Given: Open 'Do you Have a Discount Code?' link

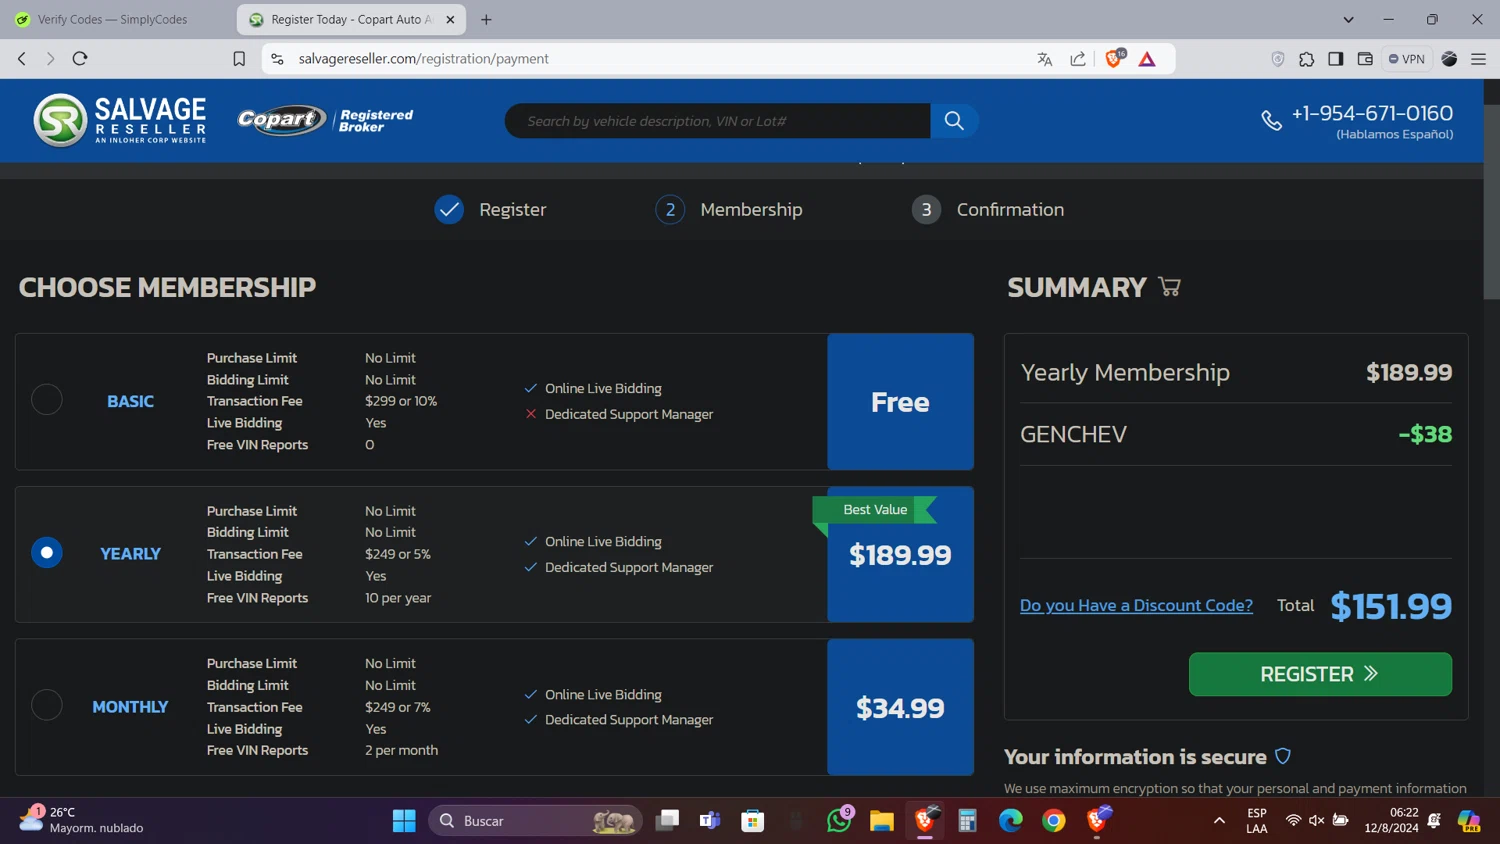Looking at the screenshot, I should click(x=1136, y=605).
